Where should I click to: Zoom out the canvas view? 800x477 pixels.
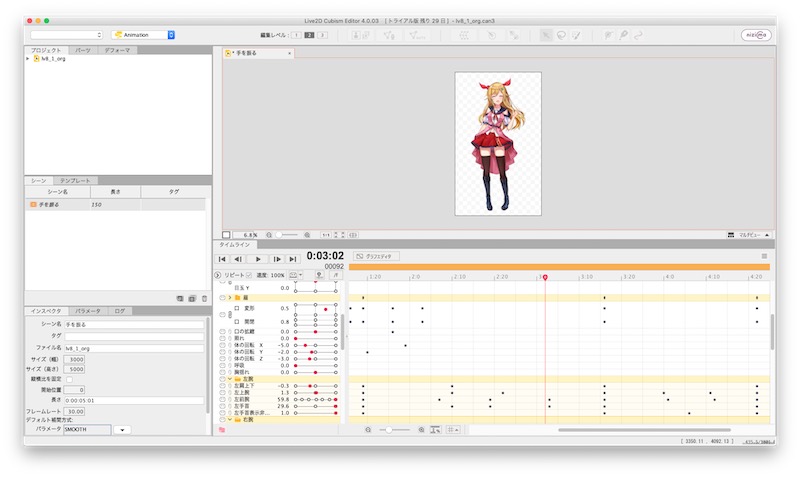tap(269, 235)
